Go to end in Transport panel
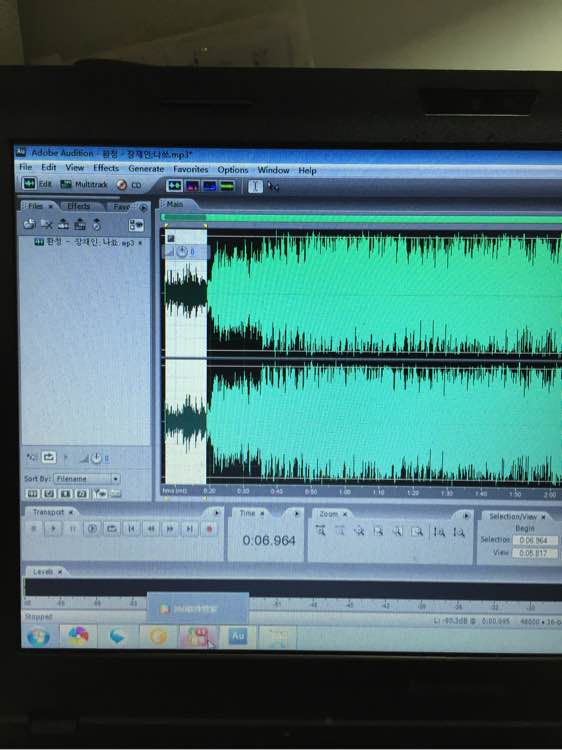 [x=189, y=529]
